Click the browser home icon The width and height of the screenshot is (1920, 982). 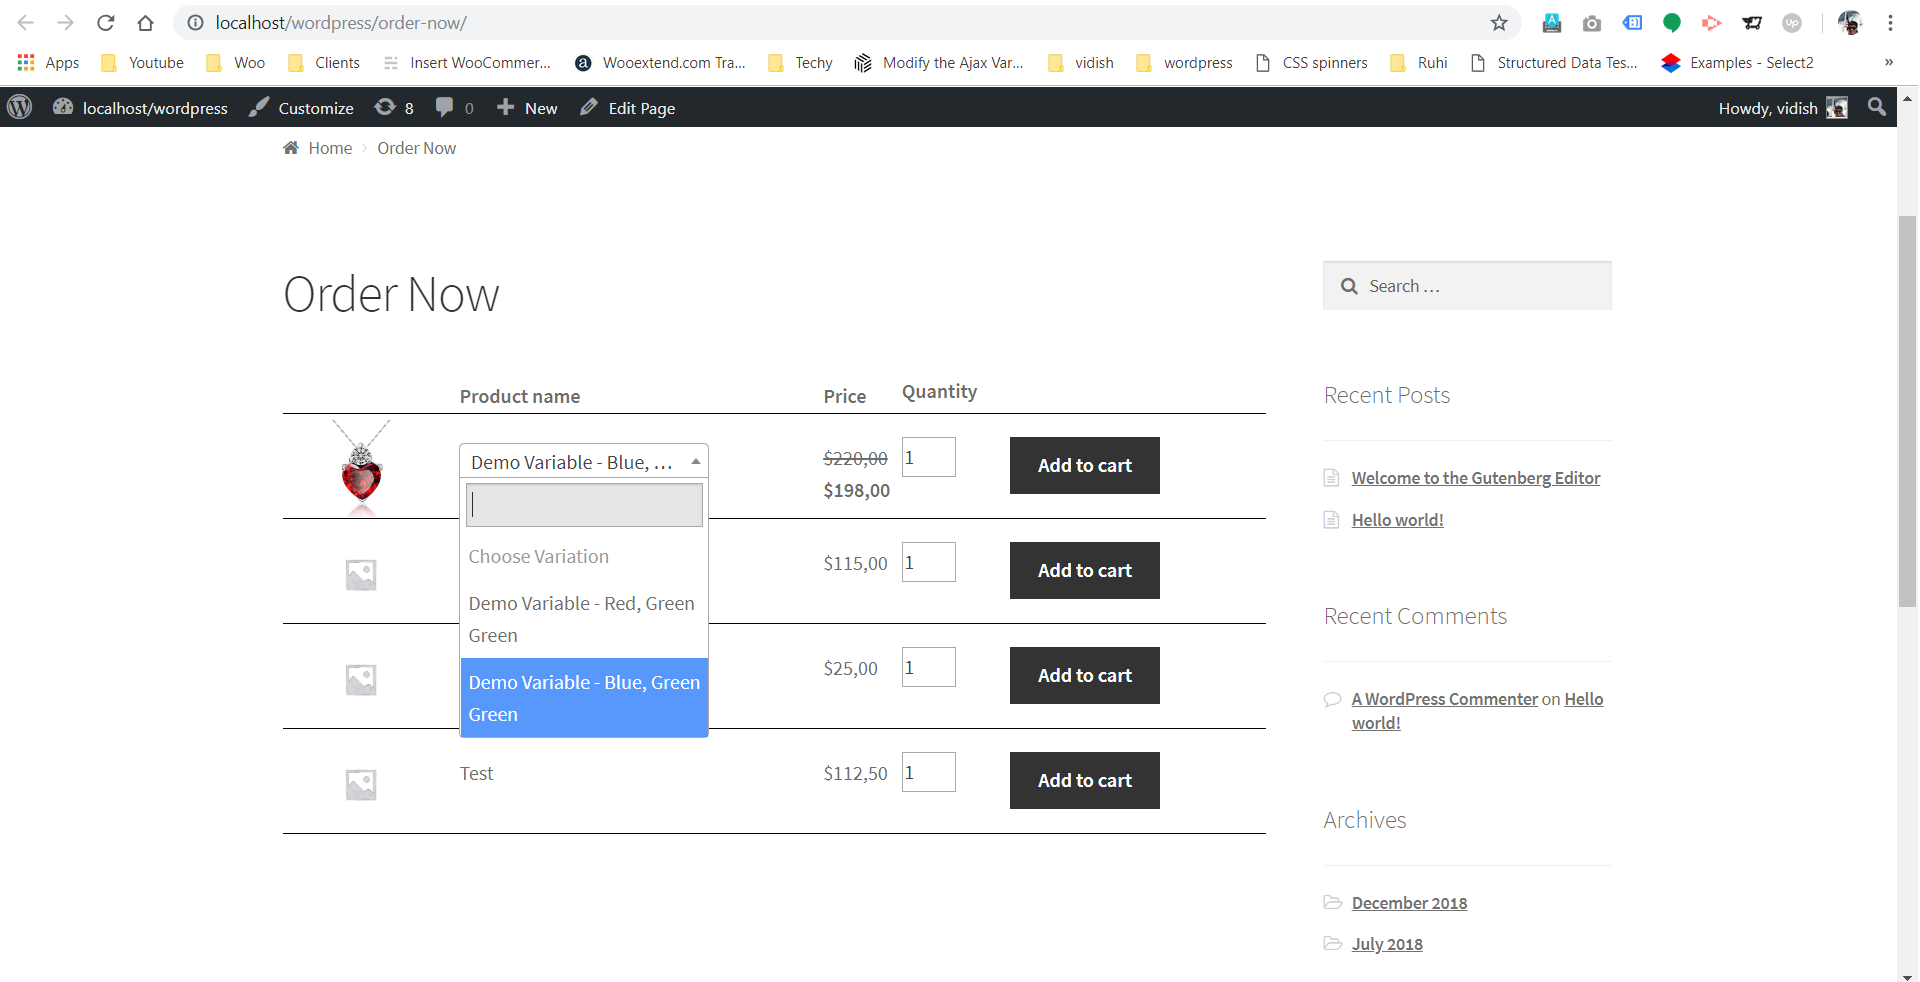[146, 23]
